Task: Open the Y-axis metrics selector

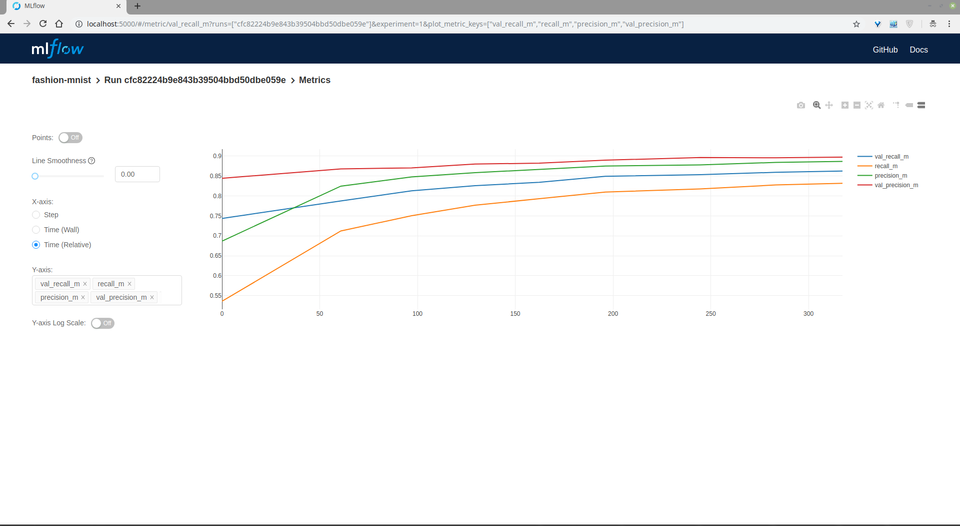Action: pyautogui.click(x=107, y=290)
